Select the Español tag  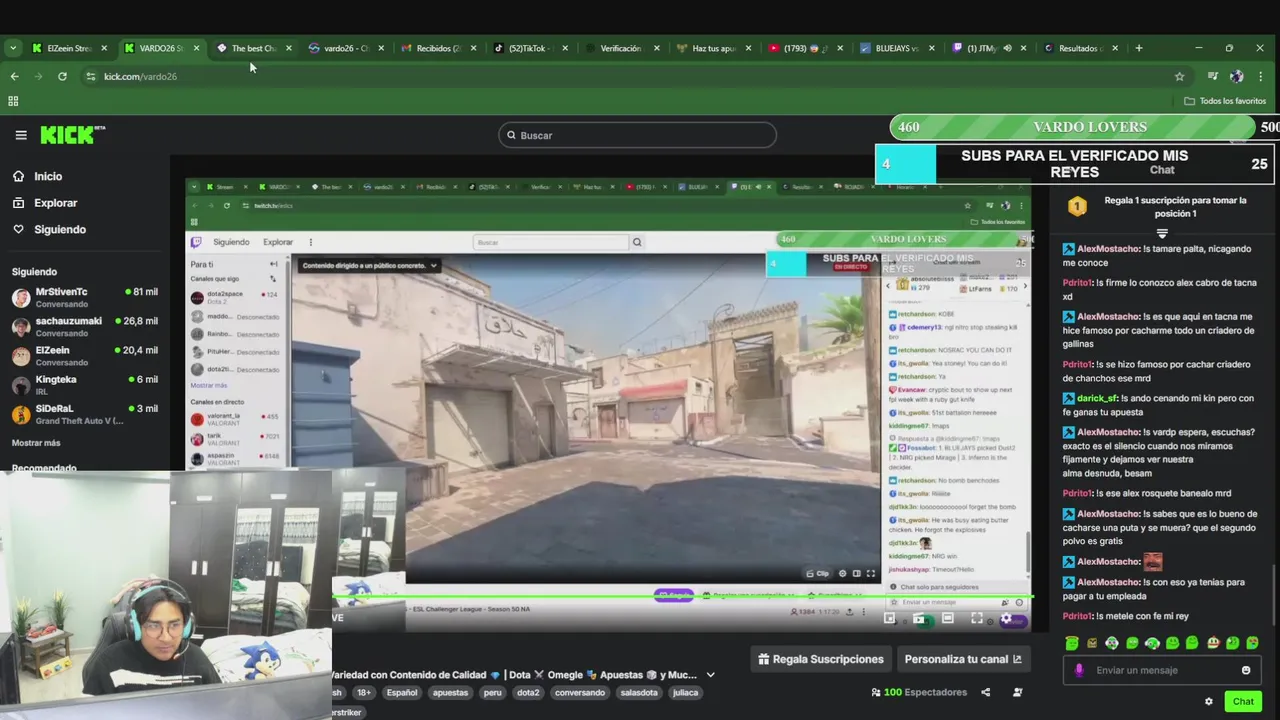click(402, 692)
